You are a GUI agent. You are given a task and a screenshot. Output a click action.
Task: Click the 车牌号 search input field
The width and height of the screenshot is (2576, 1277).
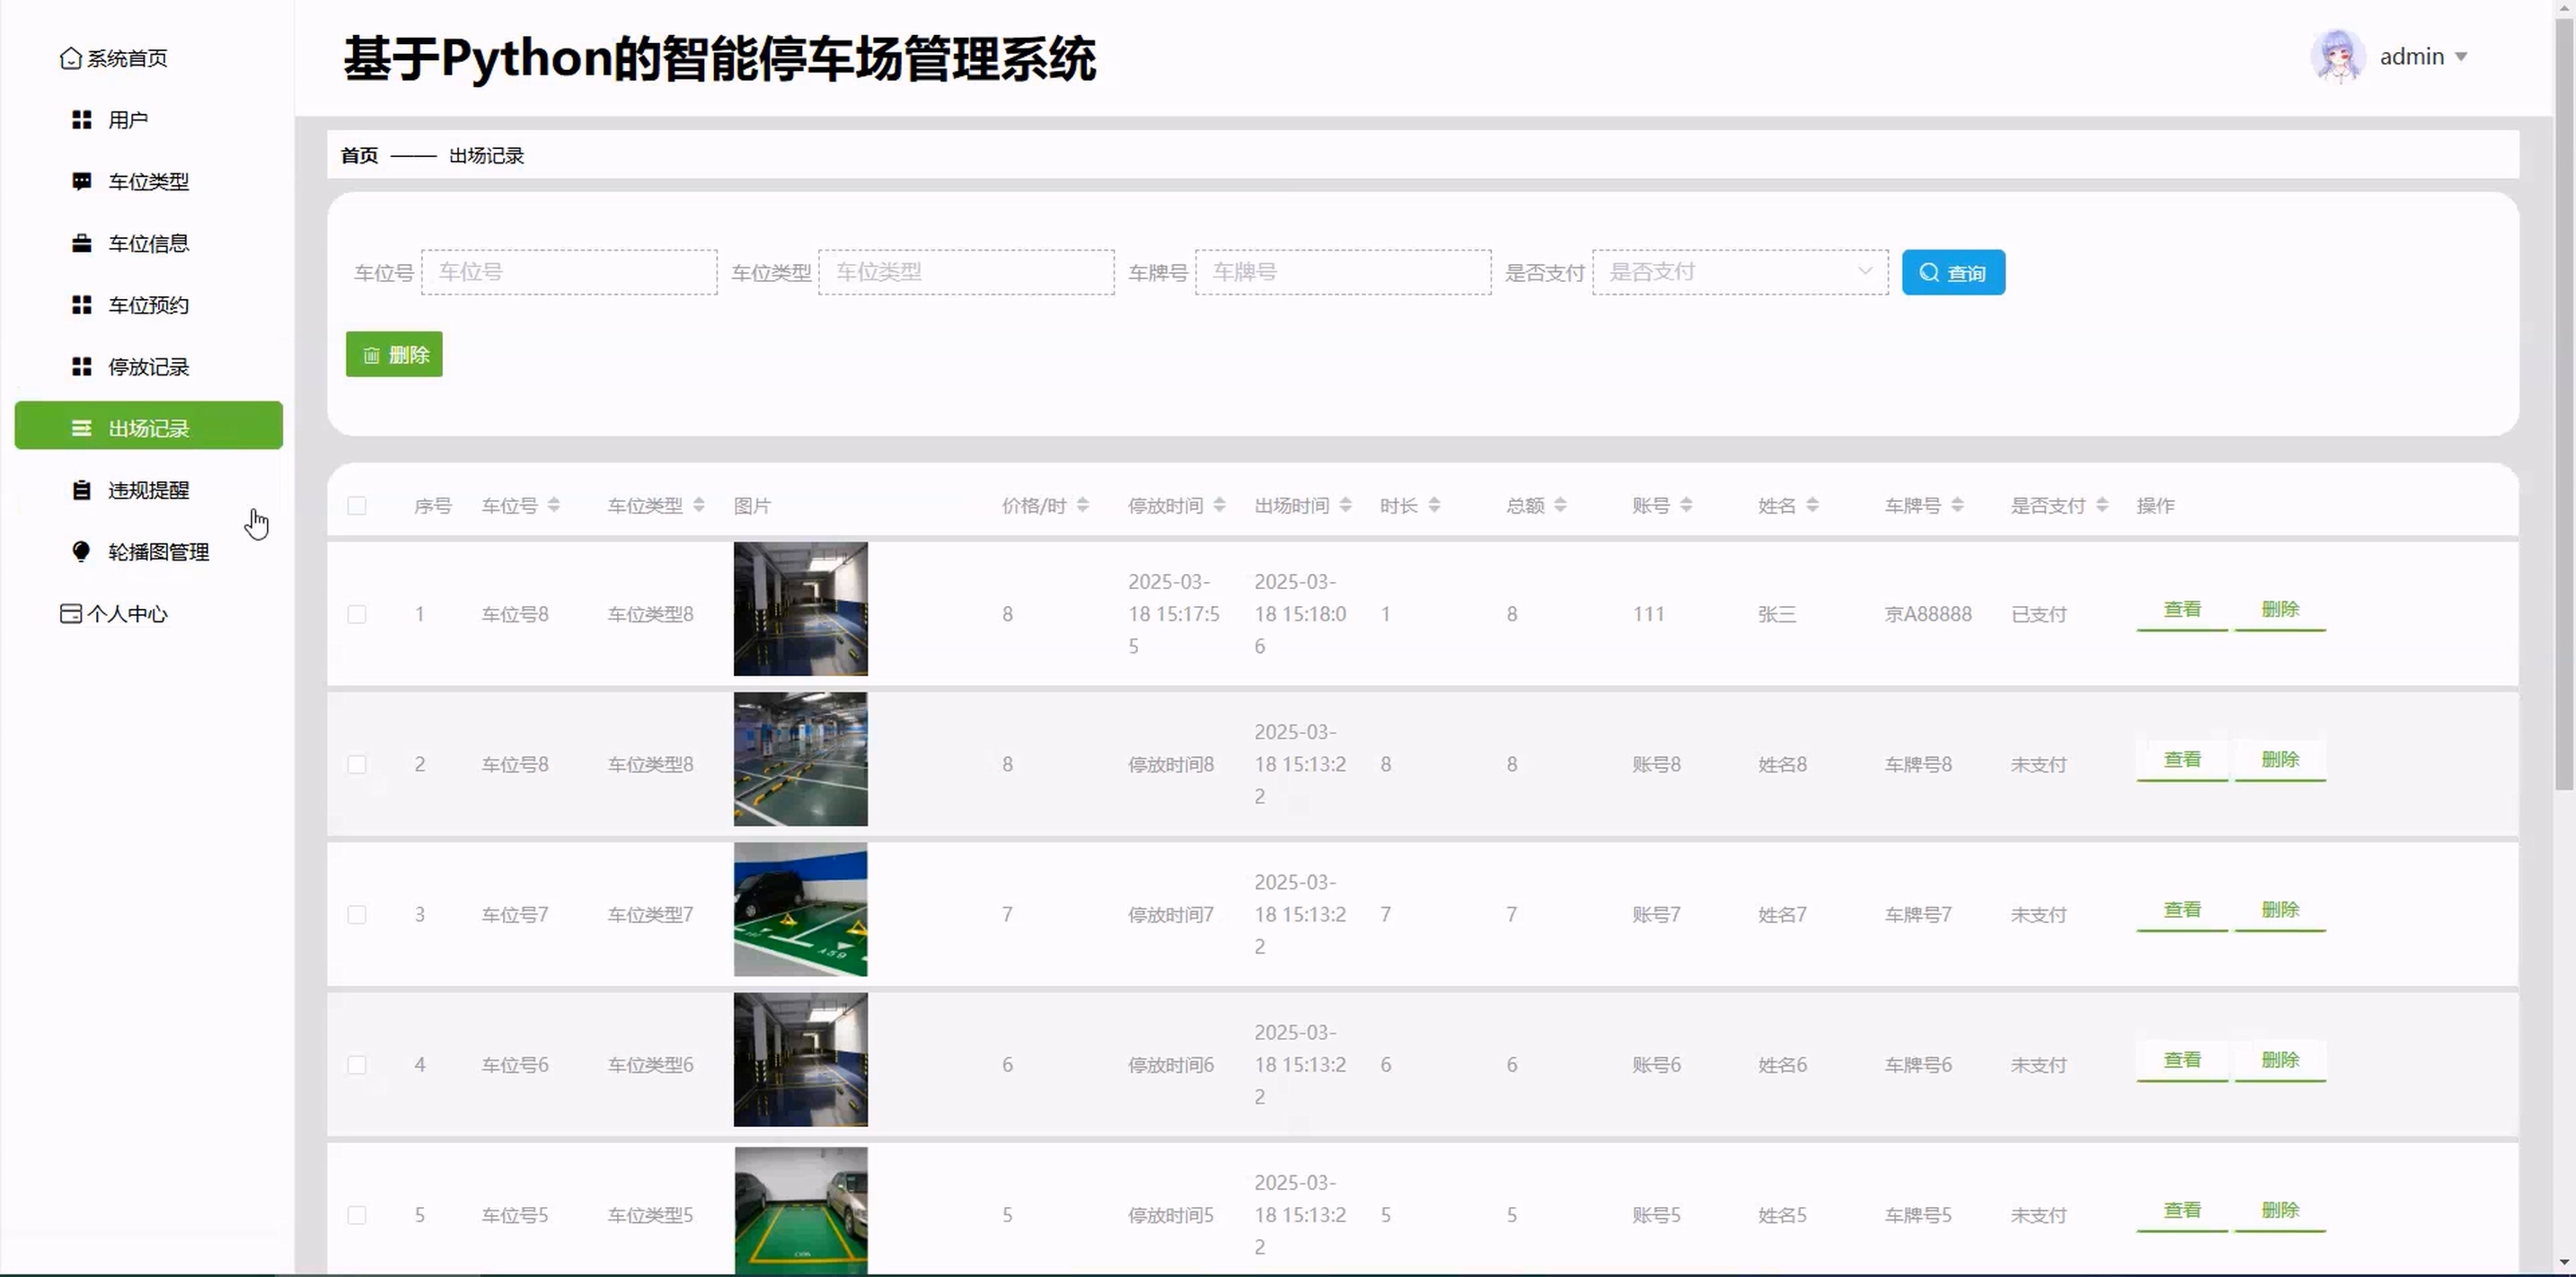(x=1342, y=272)
